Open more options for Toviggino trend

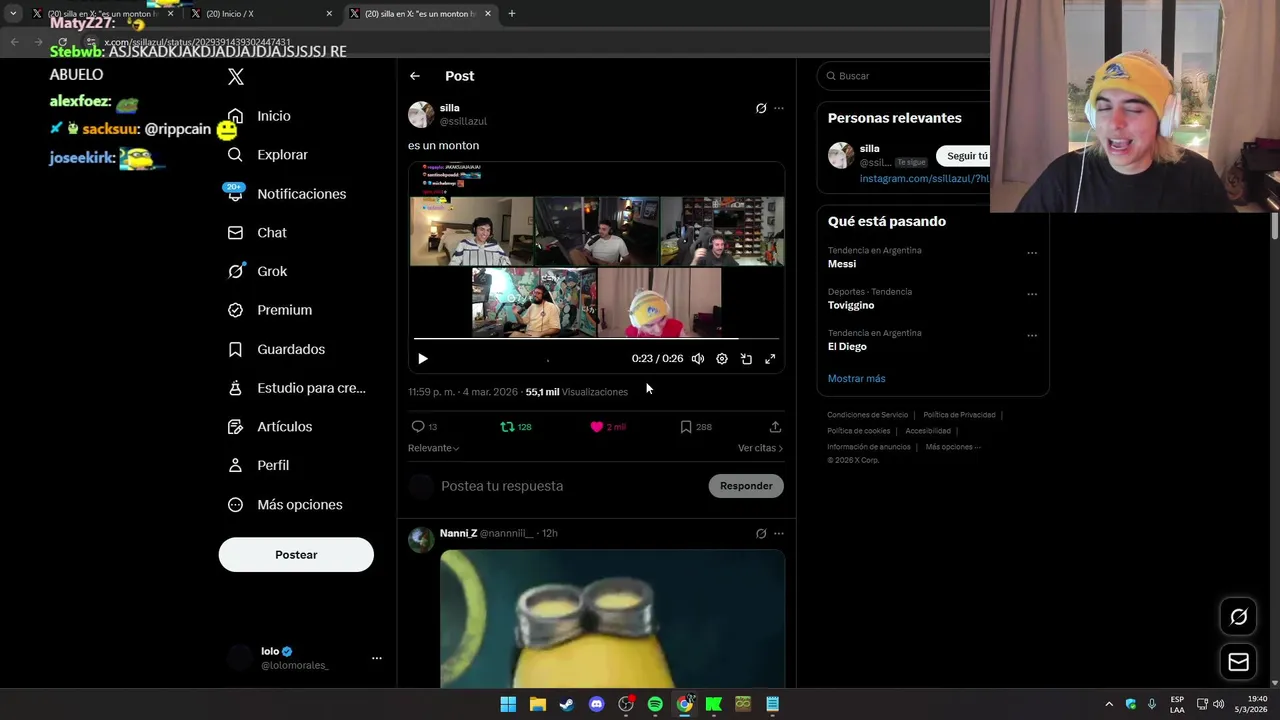pyautogui.click(x=1032, y=295)
